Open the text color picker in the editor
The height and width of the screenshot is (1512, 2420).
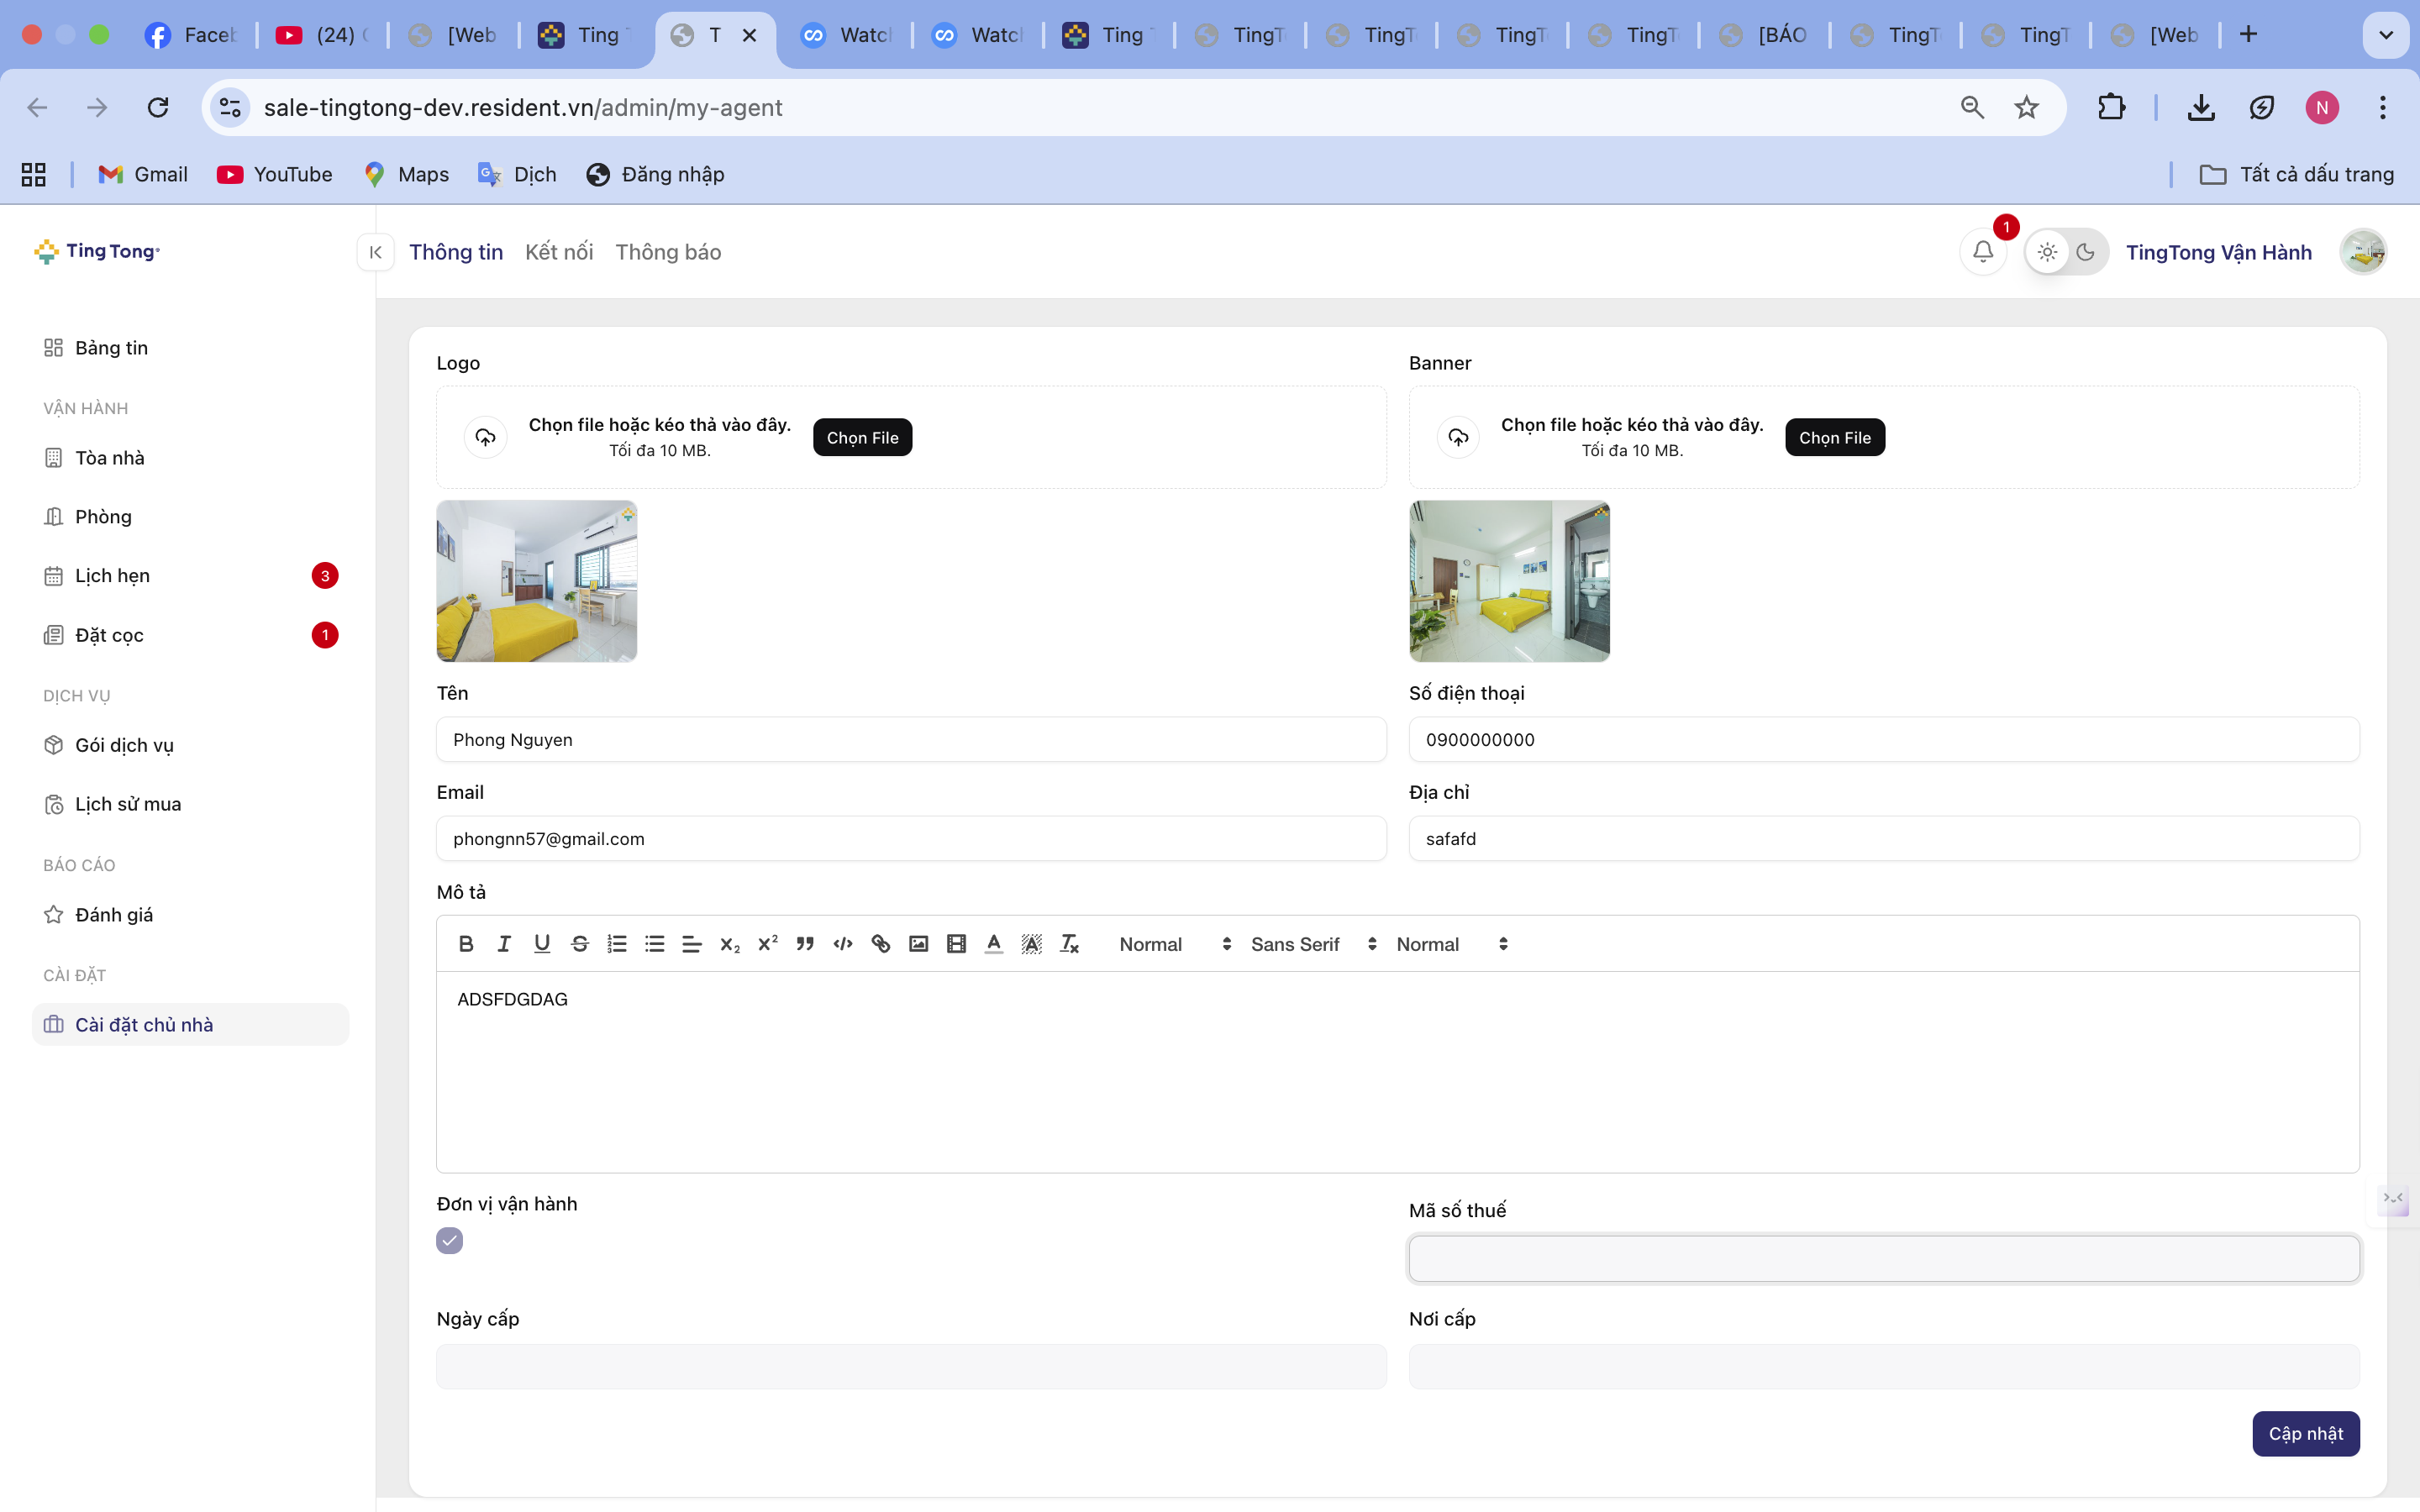click(x=993, y=944)
